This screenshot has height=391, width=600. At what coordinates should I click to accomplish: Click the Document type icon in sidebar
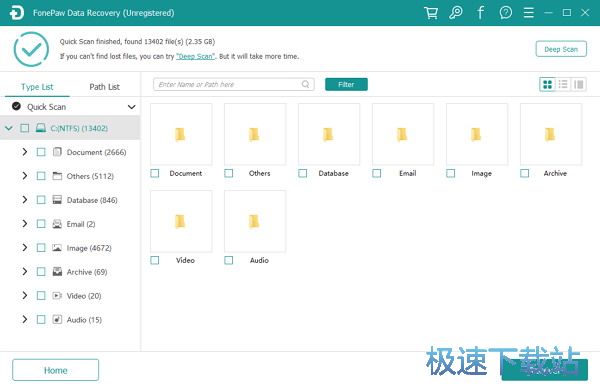[57, 152]
